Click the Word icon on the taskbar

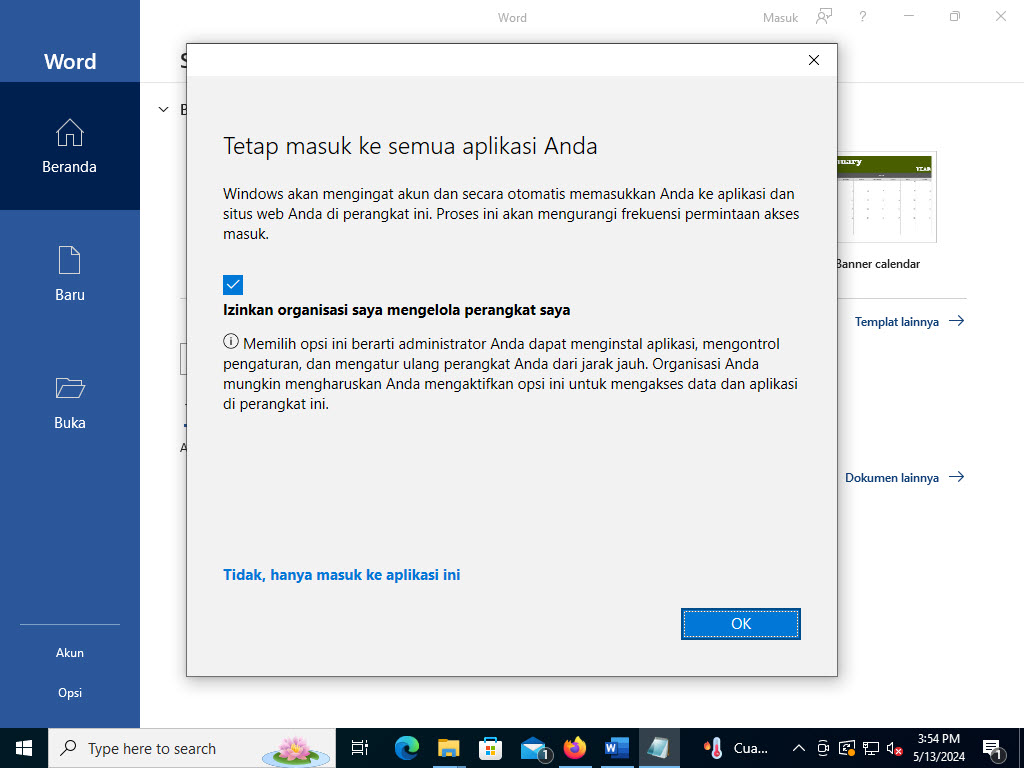616,748
